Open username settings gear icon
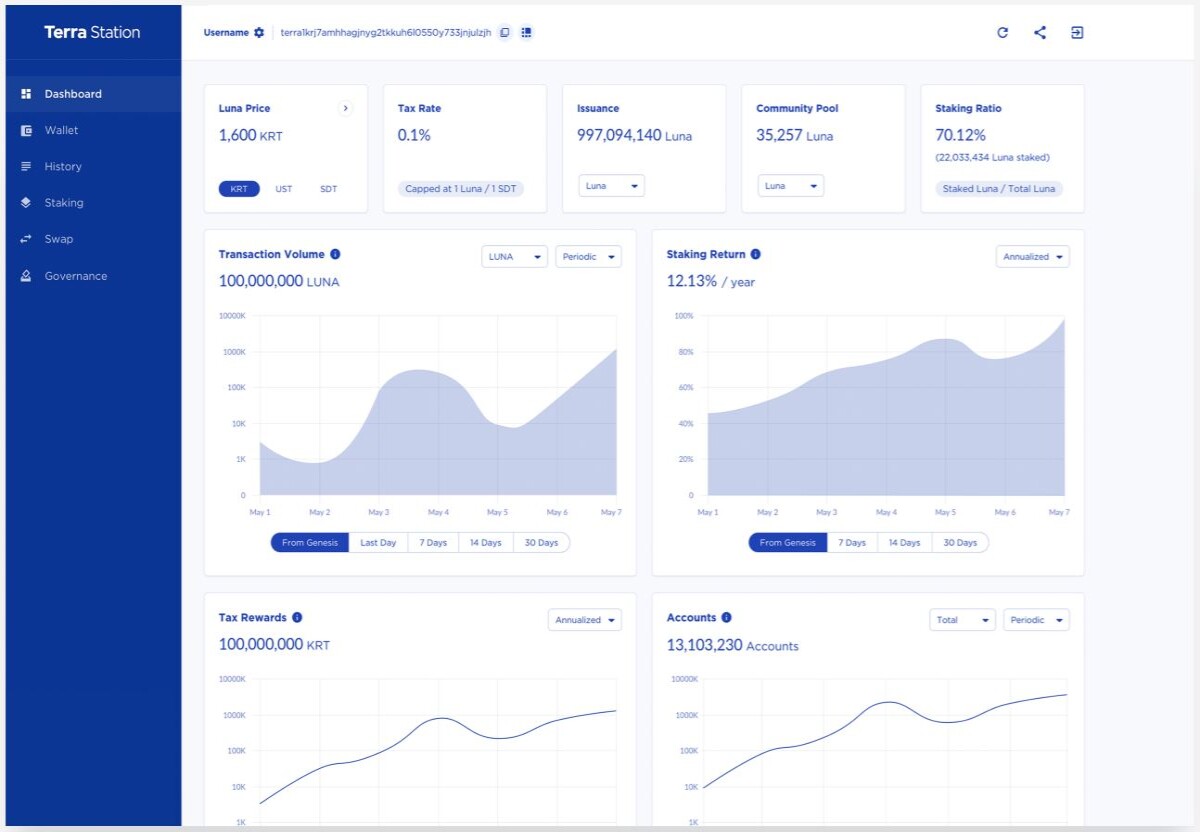The image size is (1200, 832). [x=259, y=32]
